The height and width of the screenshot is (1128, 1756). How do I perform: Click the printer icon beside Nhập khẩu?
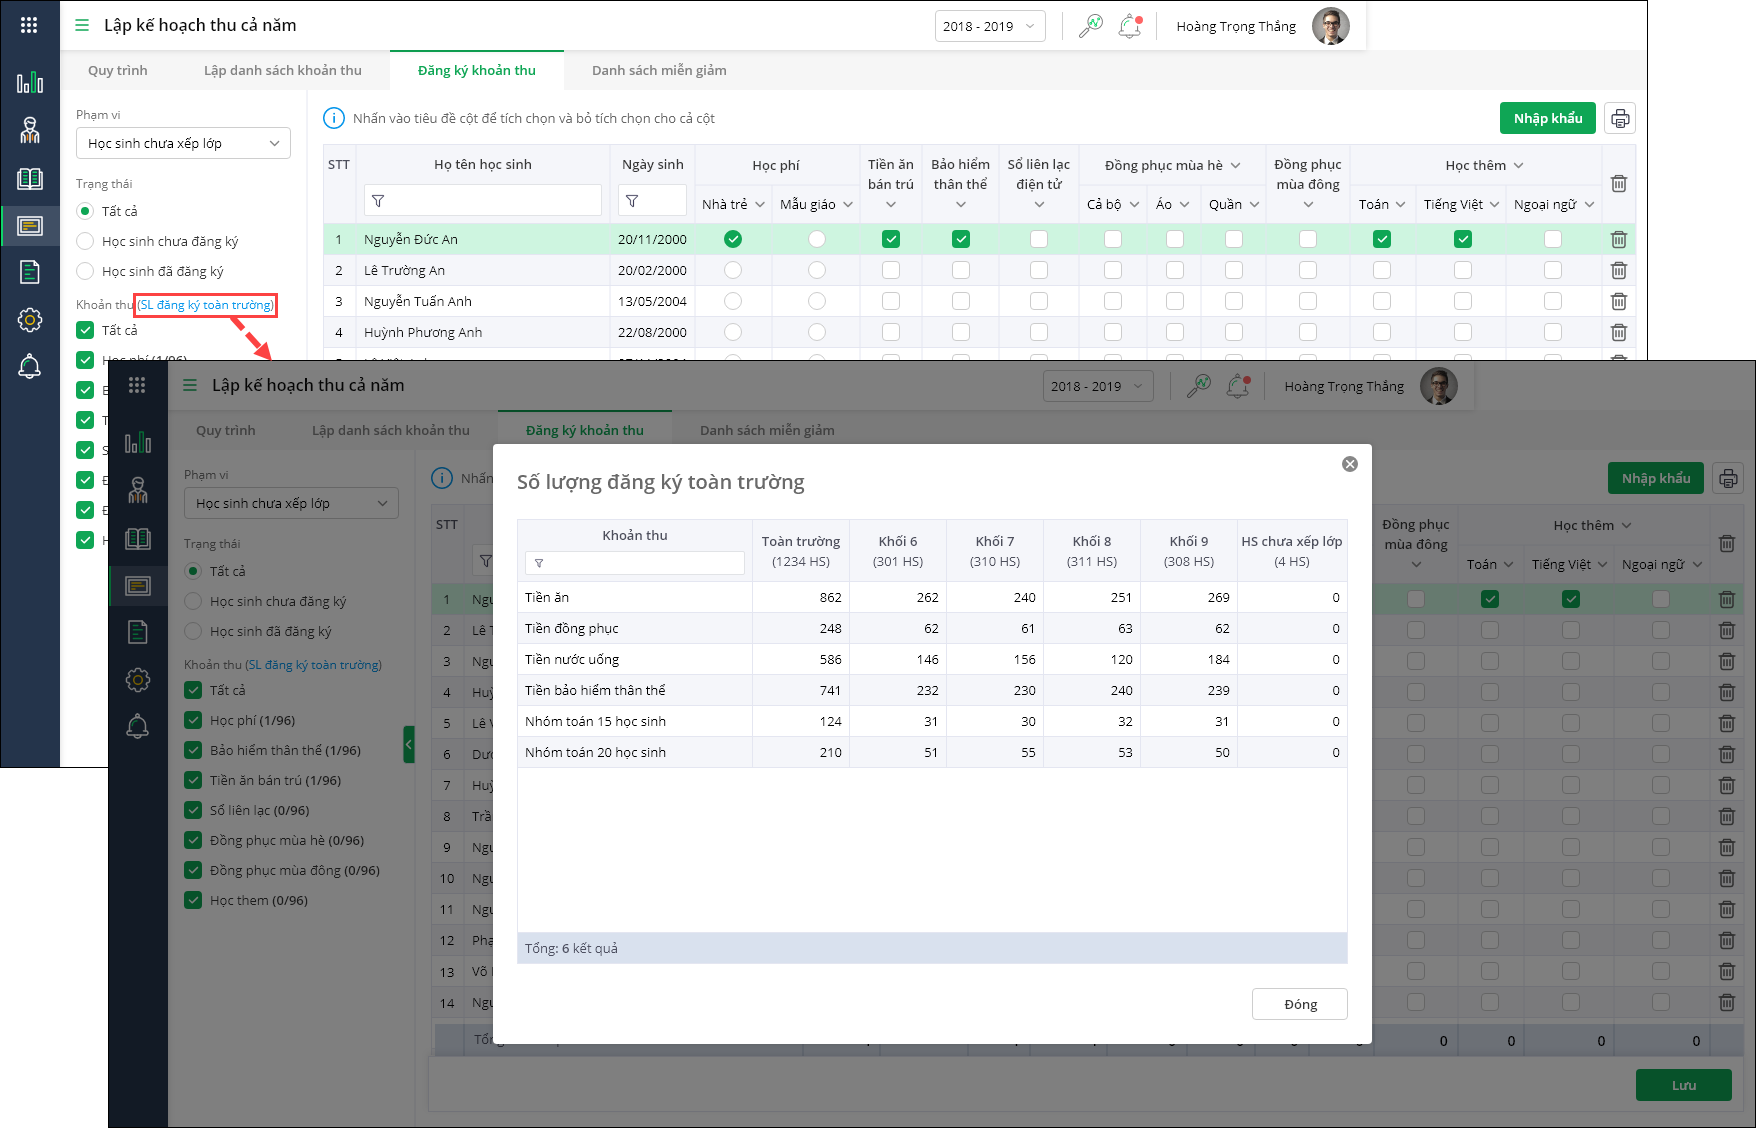pyautogui.click(x=1620, y=119)
